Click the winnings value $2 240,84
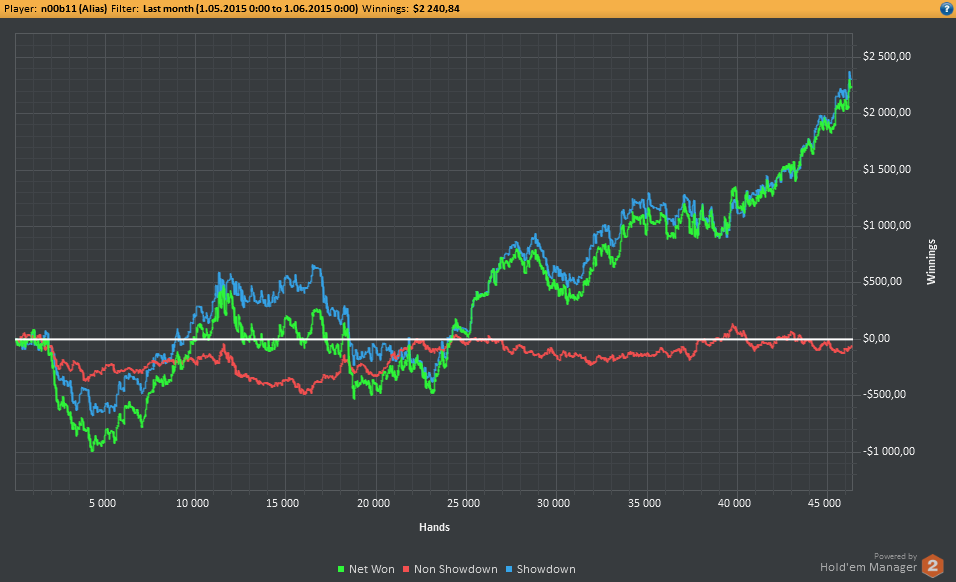The height and width of the screenshot is (582, 956). click(x=436, y=9)
